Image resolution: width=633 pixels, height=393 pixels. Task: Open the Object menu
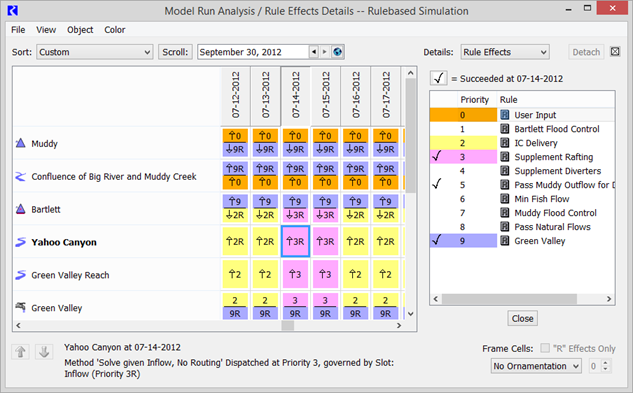pos(80,30)
